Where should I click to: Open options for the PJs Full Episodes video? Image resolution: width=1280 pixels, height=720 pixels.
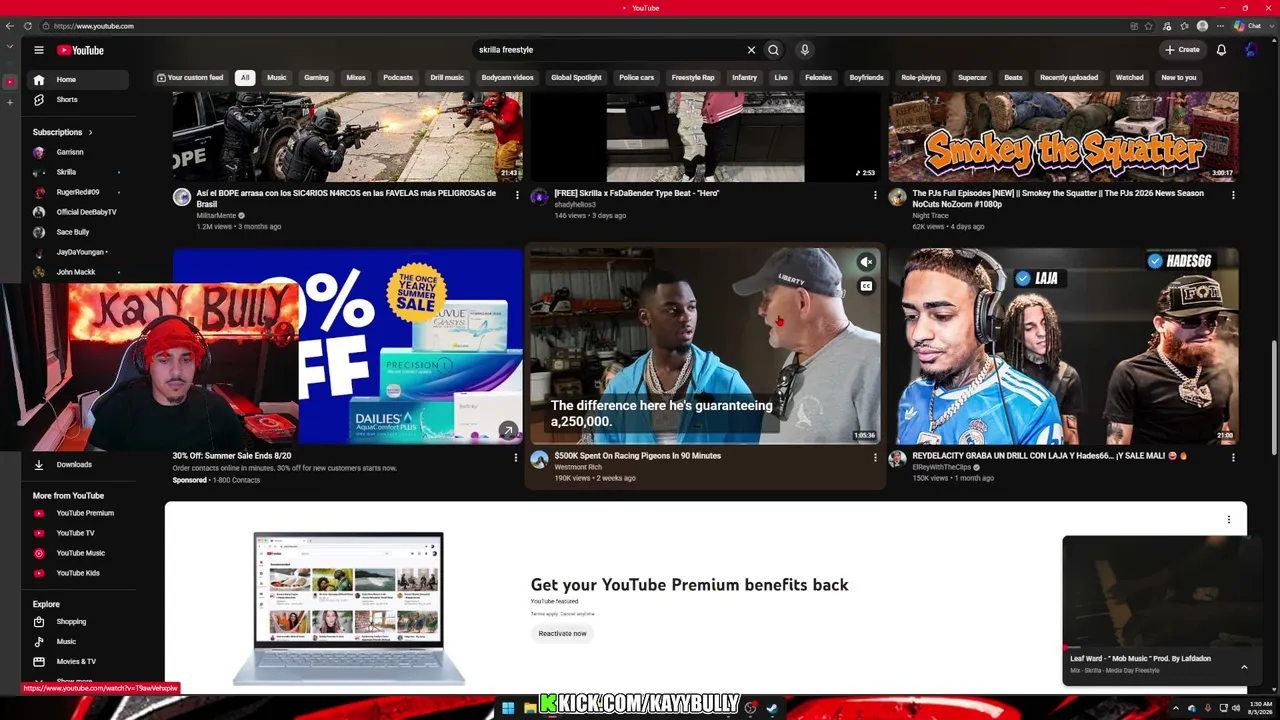(1233, 195)
